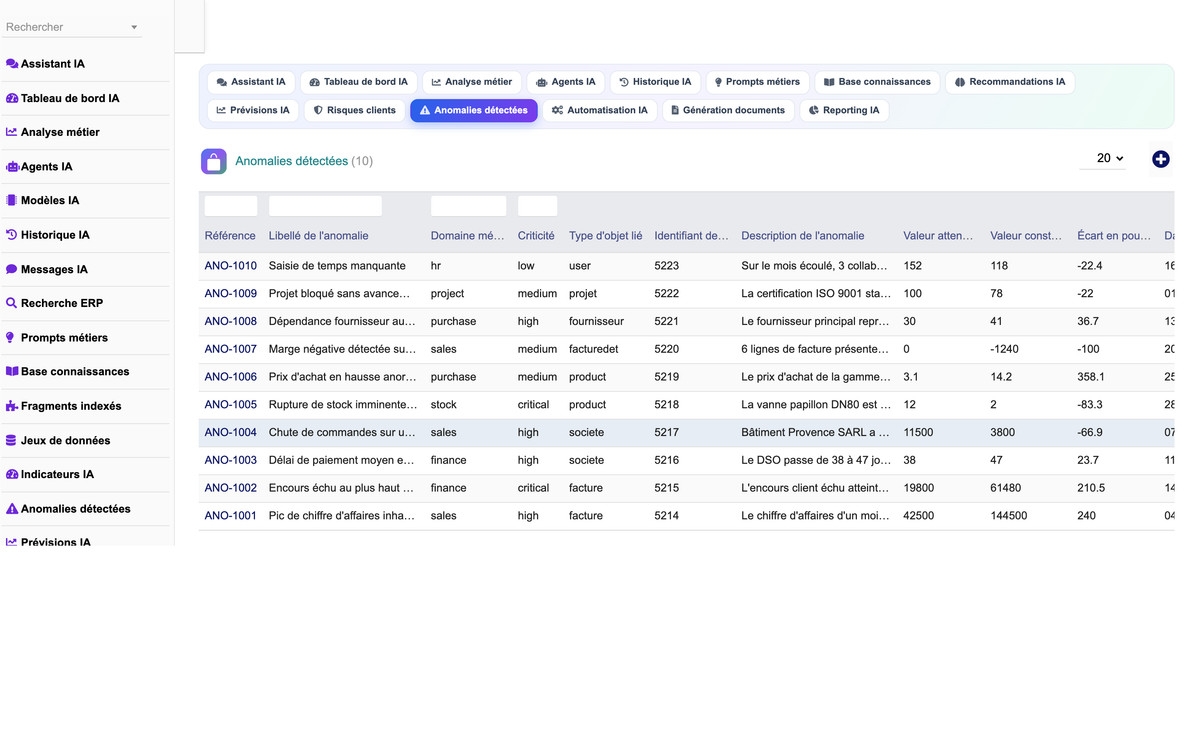The image size is (1200, 743).
Task: Open anomaly ANO-1003
Action: [230, 461]
